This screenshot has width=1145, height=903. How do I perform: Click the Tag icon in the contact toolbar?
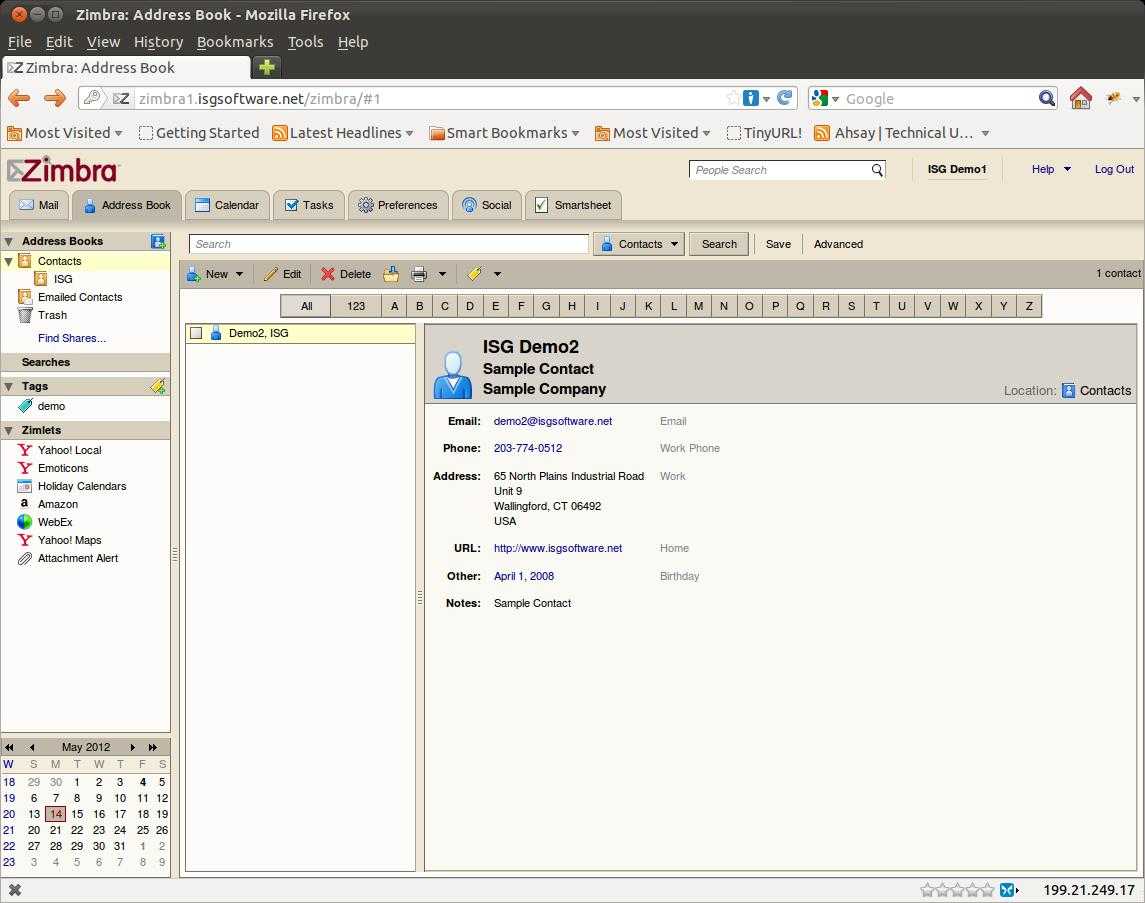tap(475, 274)
